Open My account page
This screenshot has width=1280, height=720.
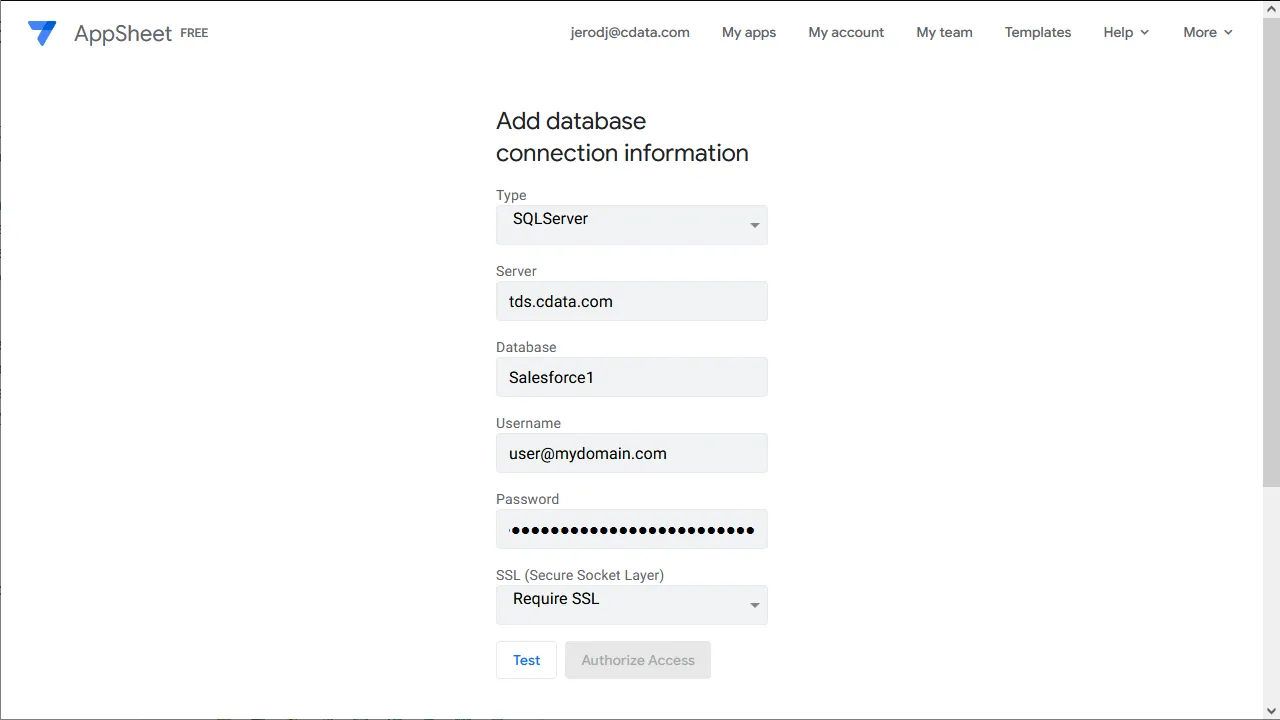[846, 32]
